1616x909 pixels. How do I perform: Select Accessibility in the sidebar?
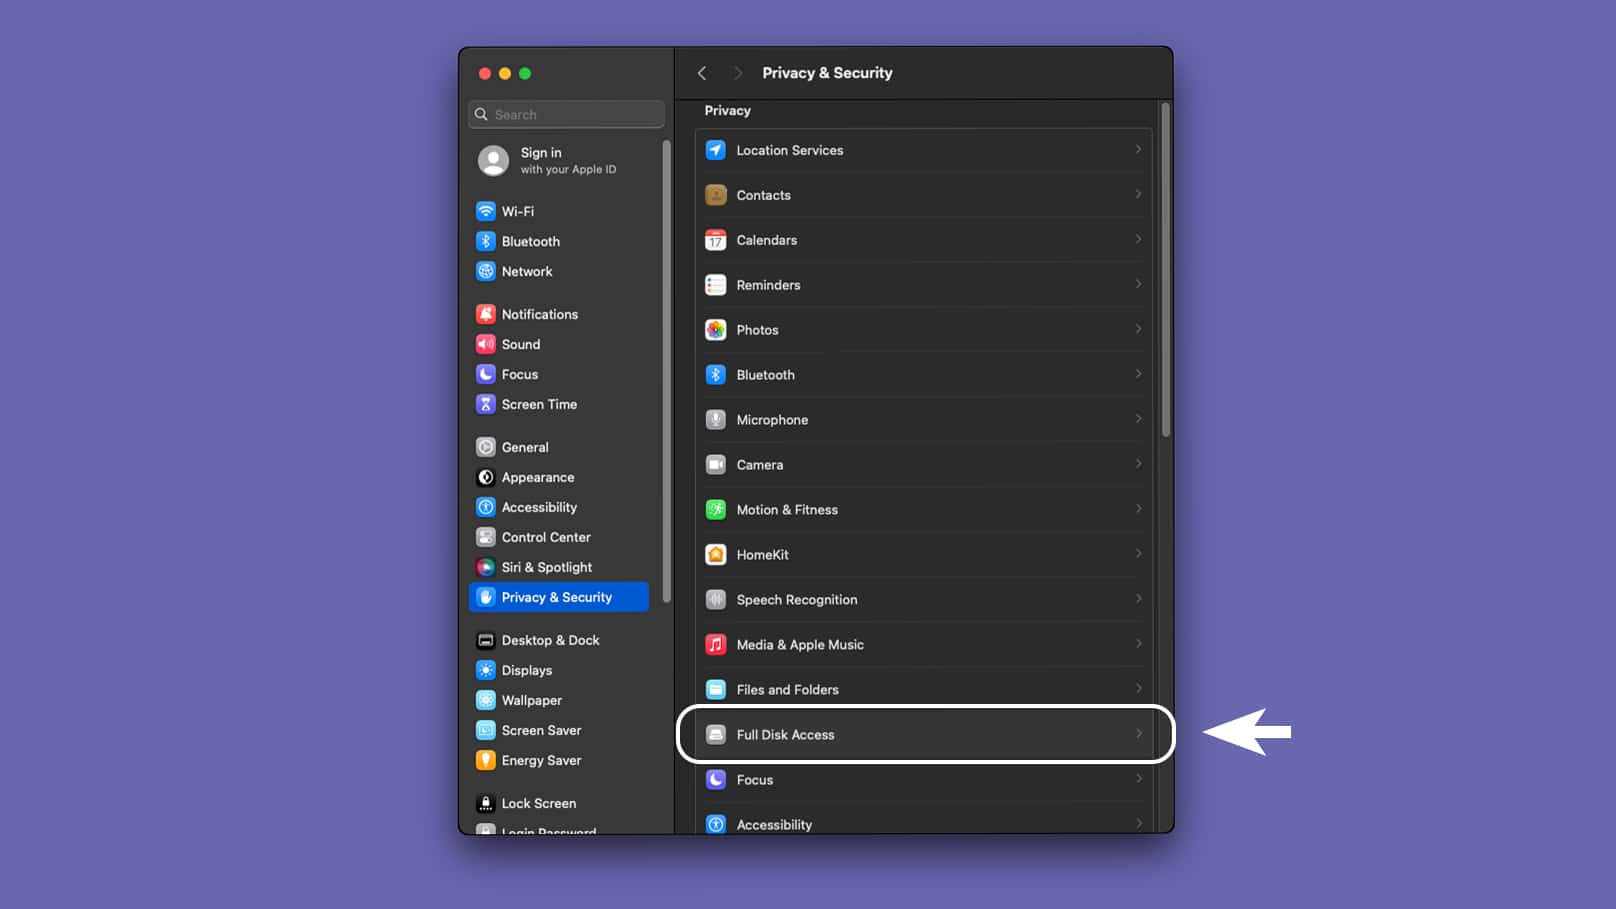(558, 507)
